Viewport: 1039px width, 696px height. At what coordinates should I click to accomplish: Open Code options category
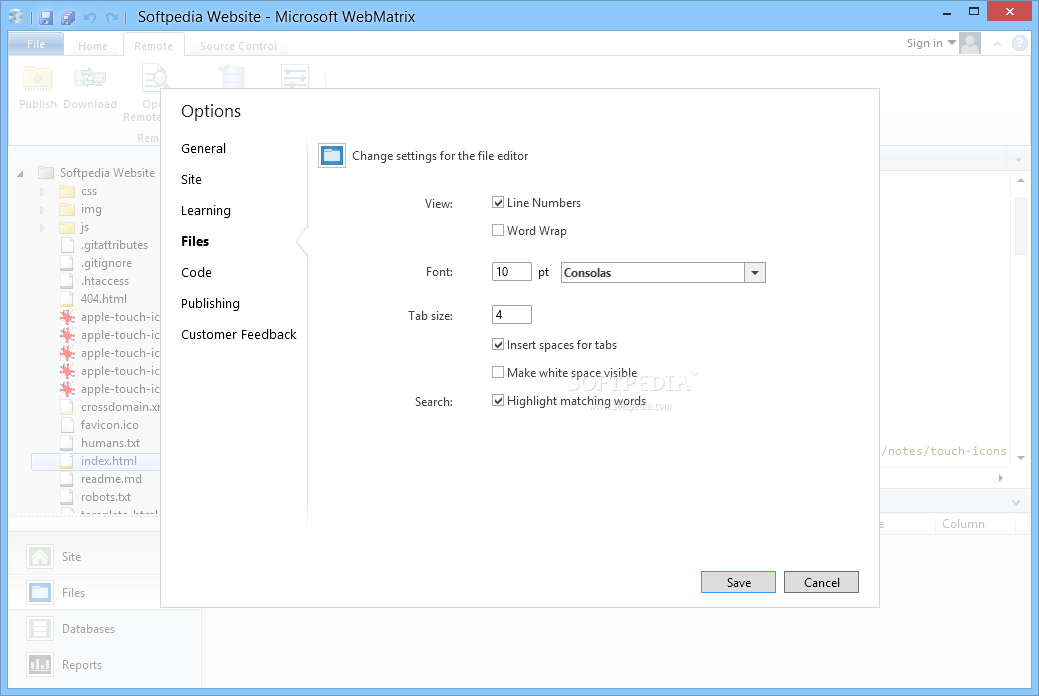tap(197, 272)
